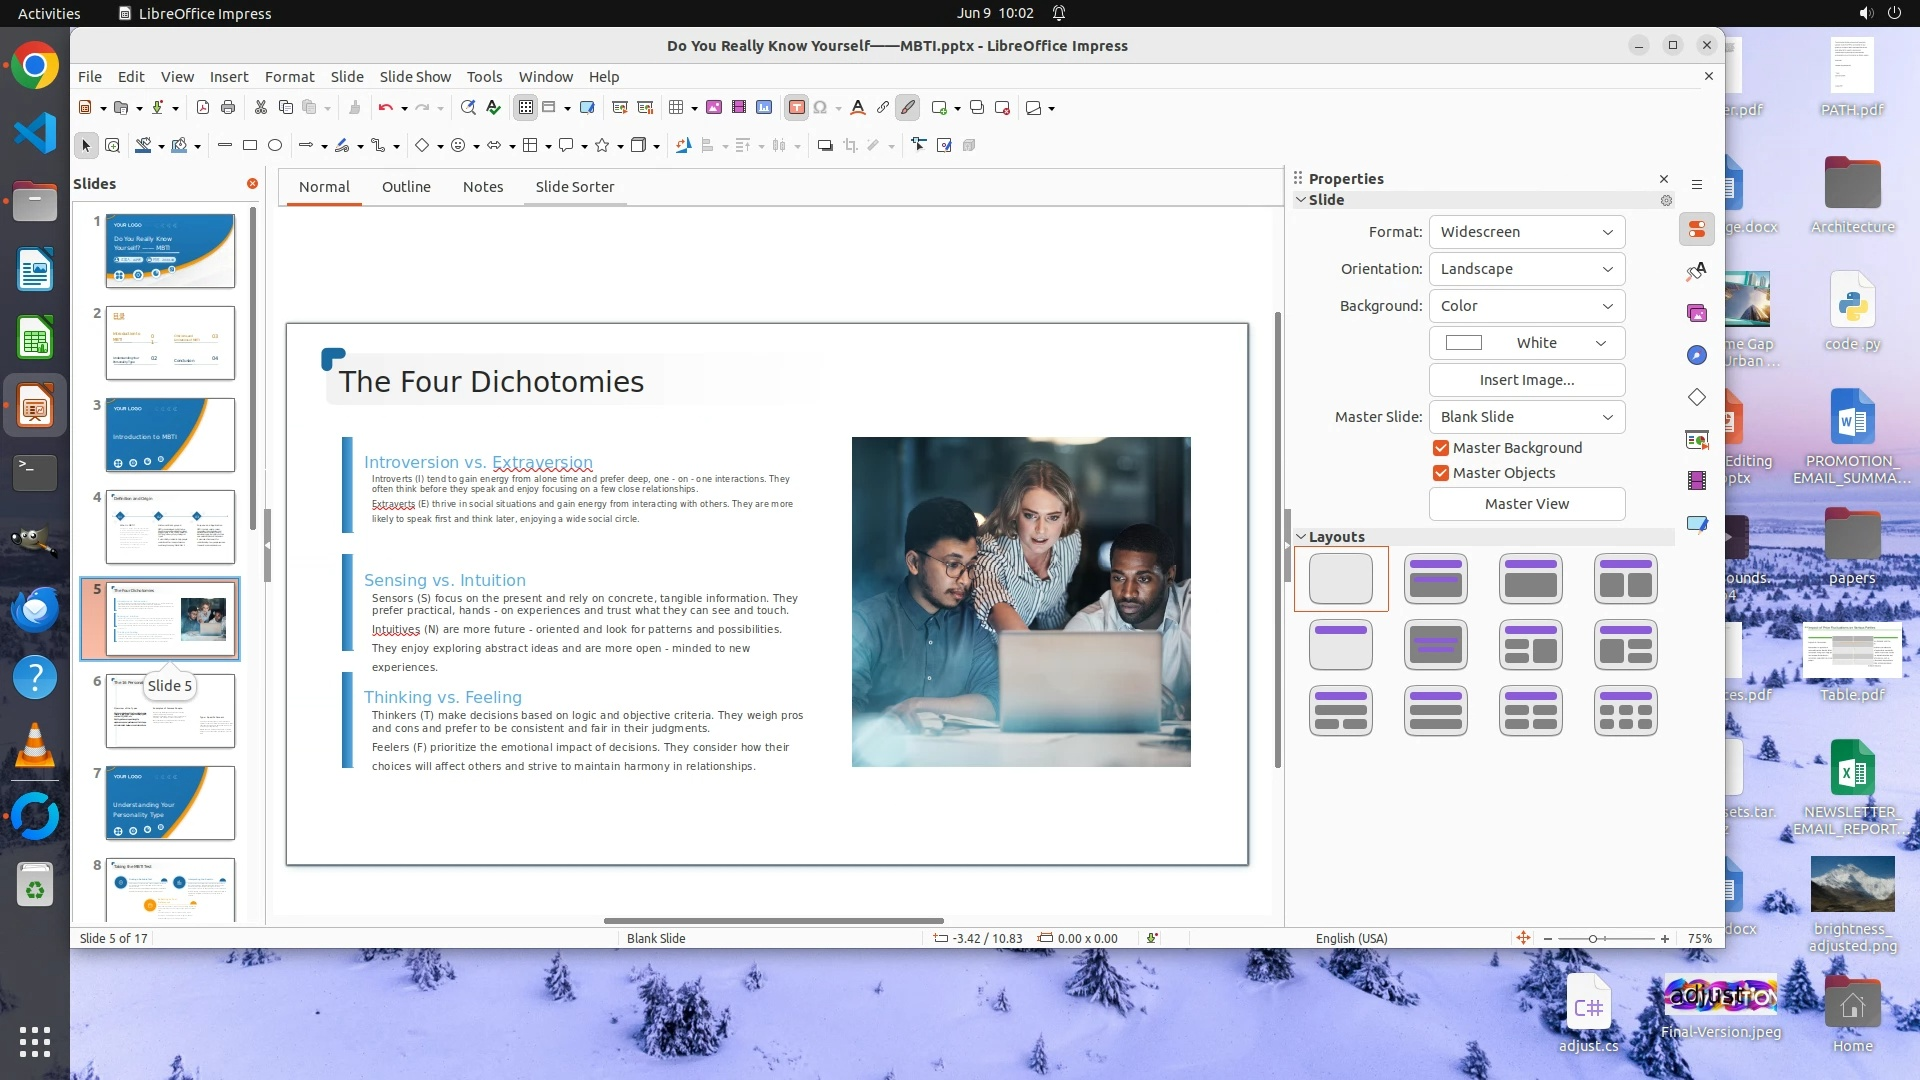The image size is (1920, 1080).
Task: Click the Print icon in toolbar
Action: (228, 108)
